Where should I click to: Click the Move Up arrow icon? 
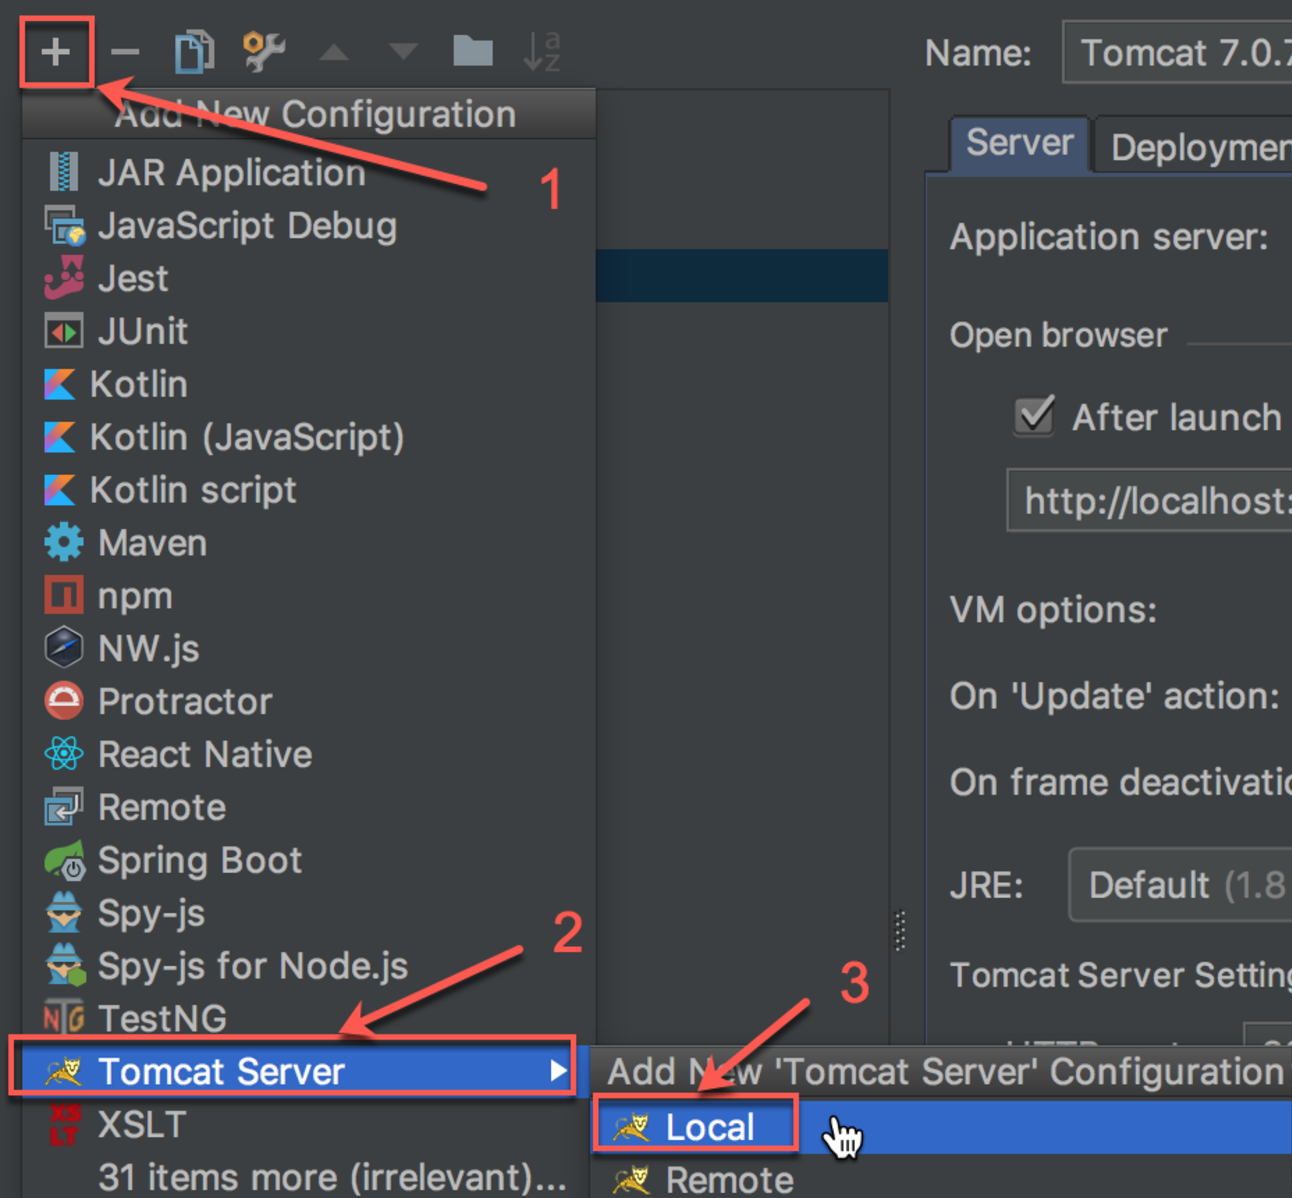tap(333, 51)
